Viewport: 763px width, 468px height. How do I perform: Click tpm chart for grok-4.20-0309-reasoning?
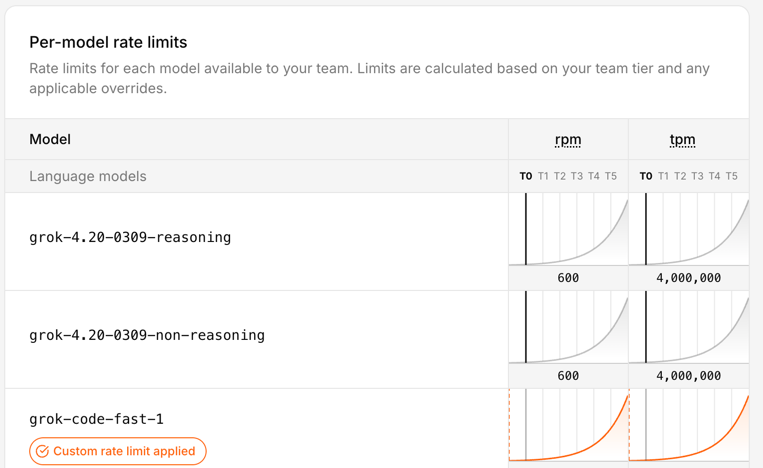(689, 230)
